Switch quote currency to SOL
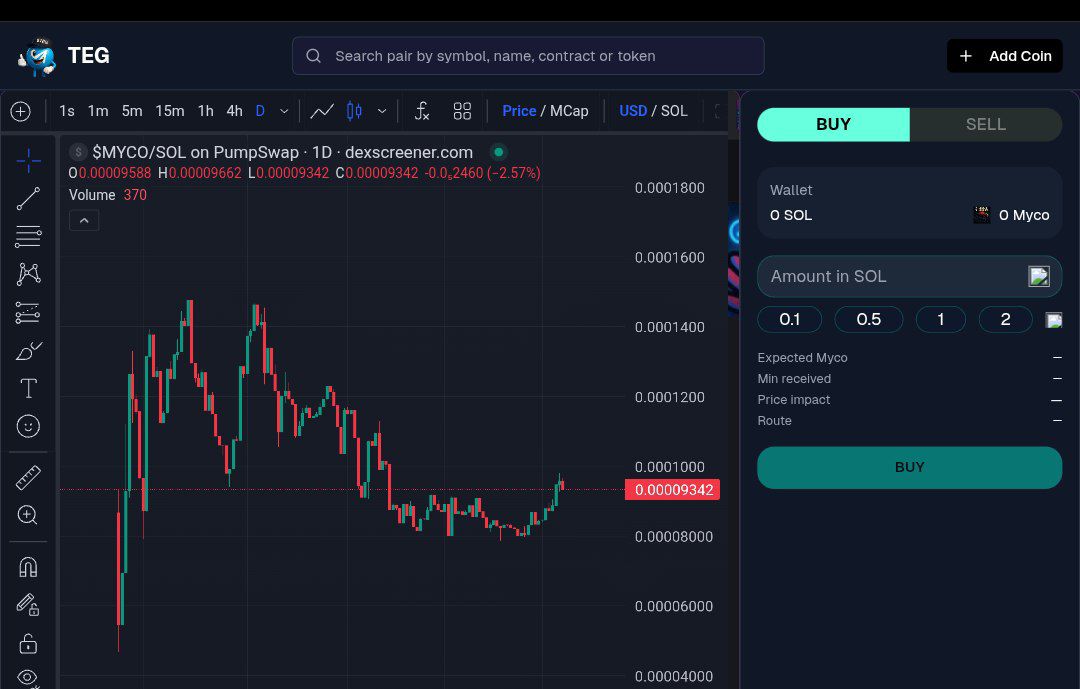The image size is (1080, 689). point(674,111)
